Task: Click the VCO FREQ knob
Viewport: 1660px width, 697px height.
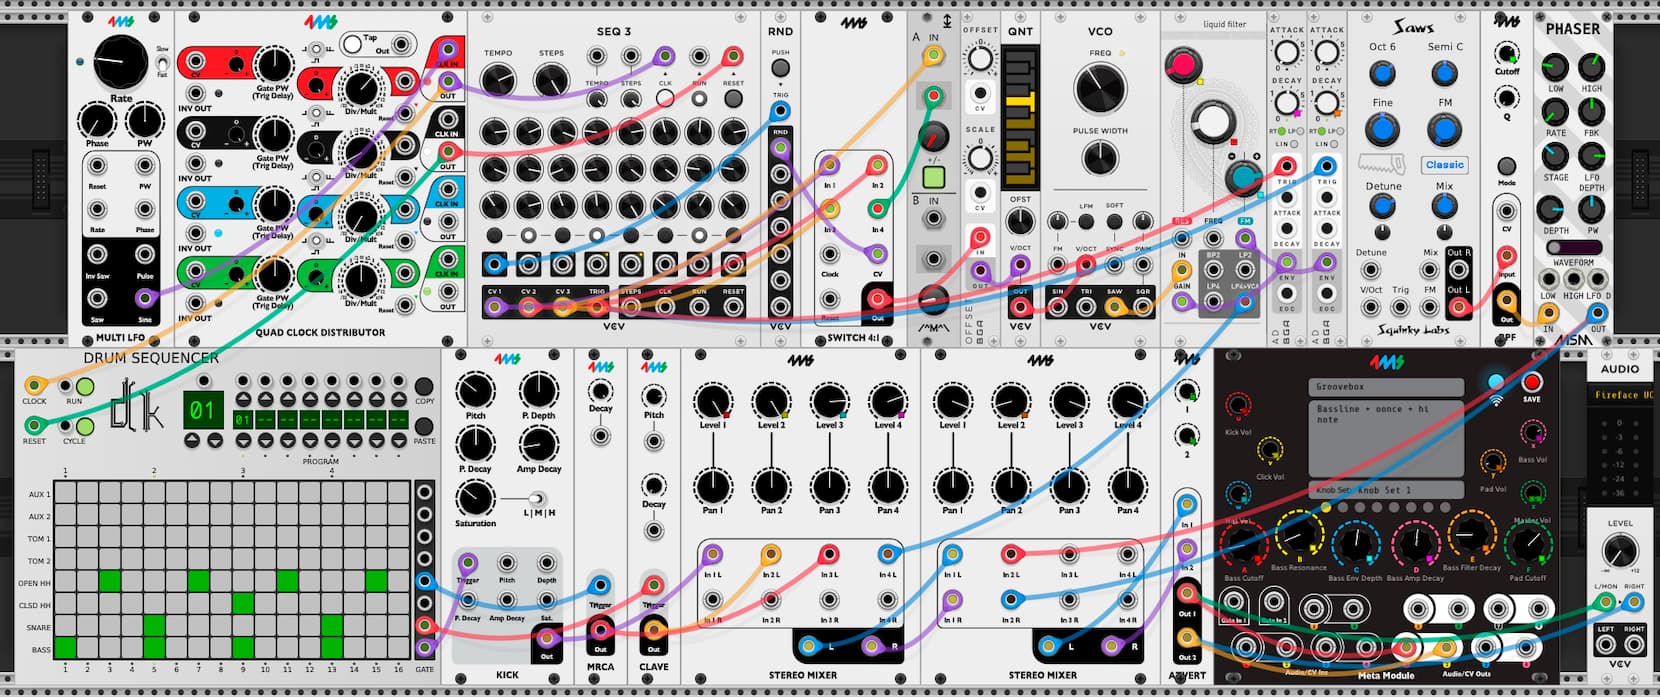Action: (1100, 89)
